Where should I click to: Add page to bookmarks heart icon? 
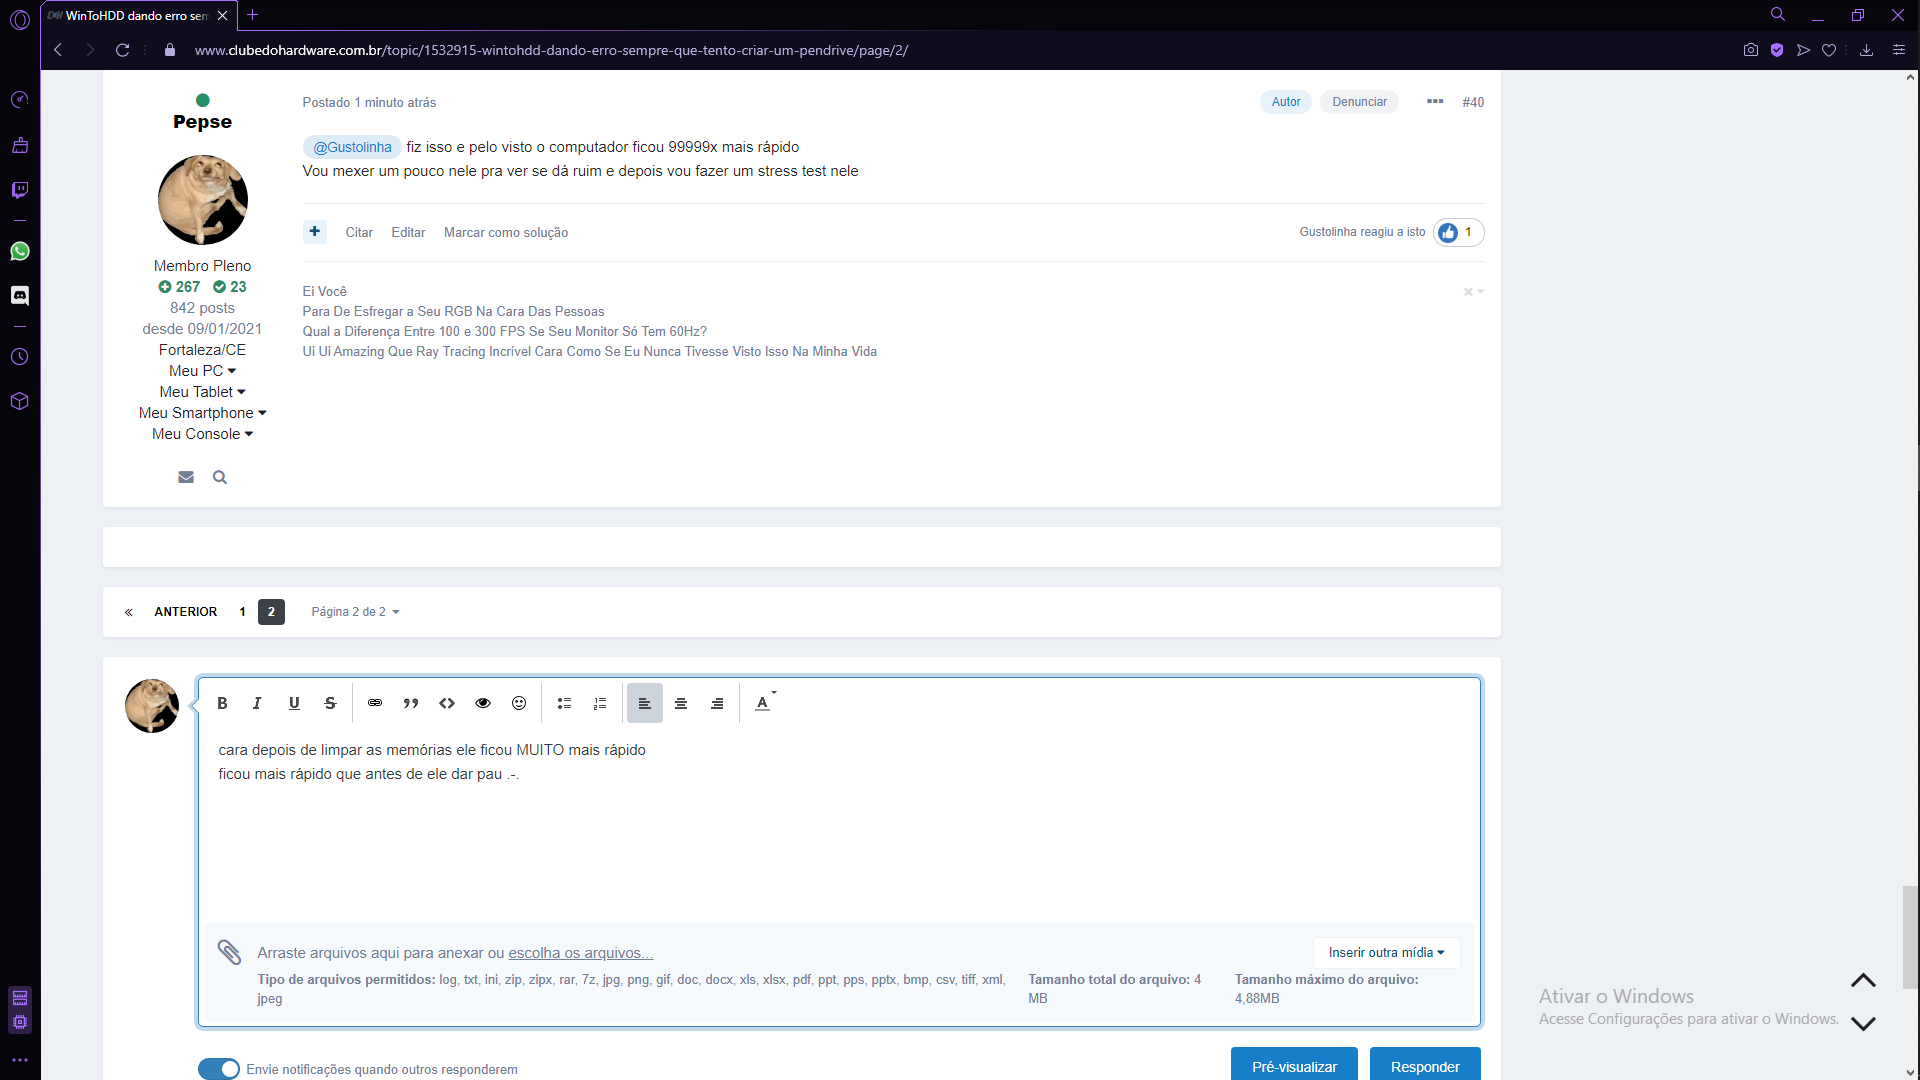[x=1829, y=50]
